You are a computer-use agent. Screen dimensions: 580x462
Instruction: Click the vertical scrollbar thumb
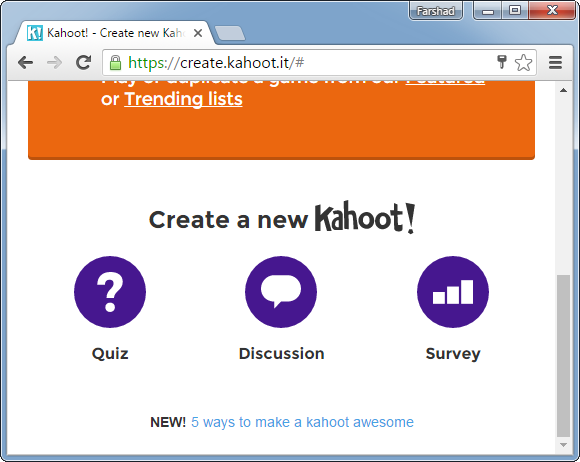tap(563, 356)
